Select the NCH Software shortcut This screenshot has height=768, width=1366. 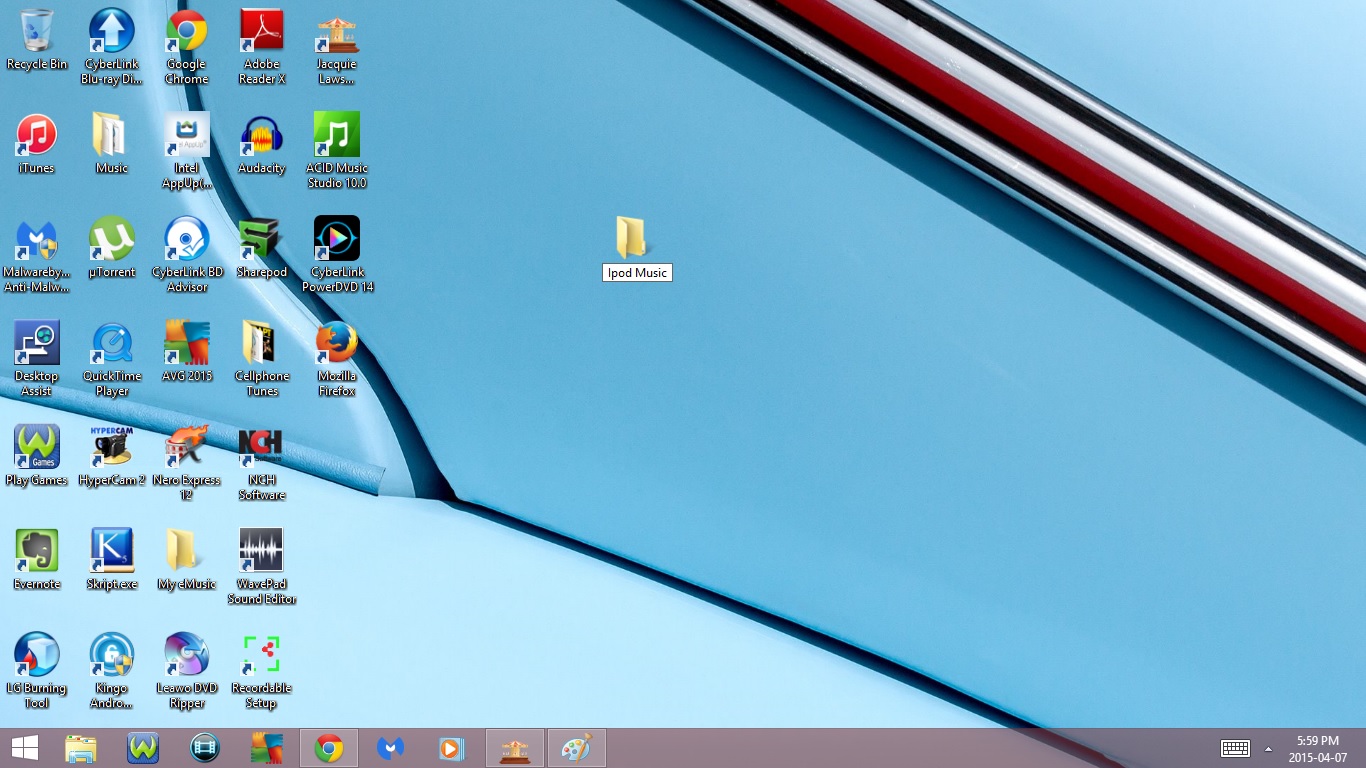[x=262, y=463]
